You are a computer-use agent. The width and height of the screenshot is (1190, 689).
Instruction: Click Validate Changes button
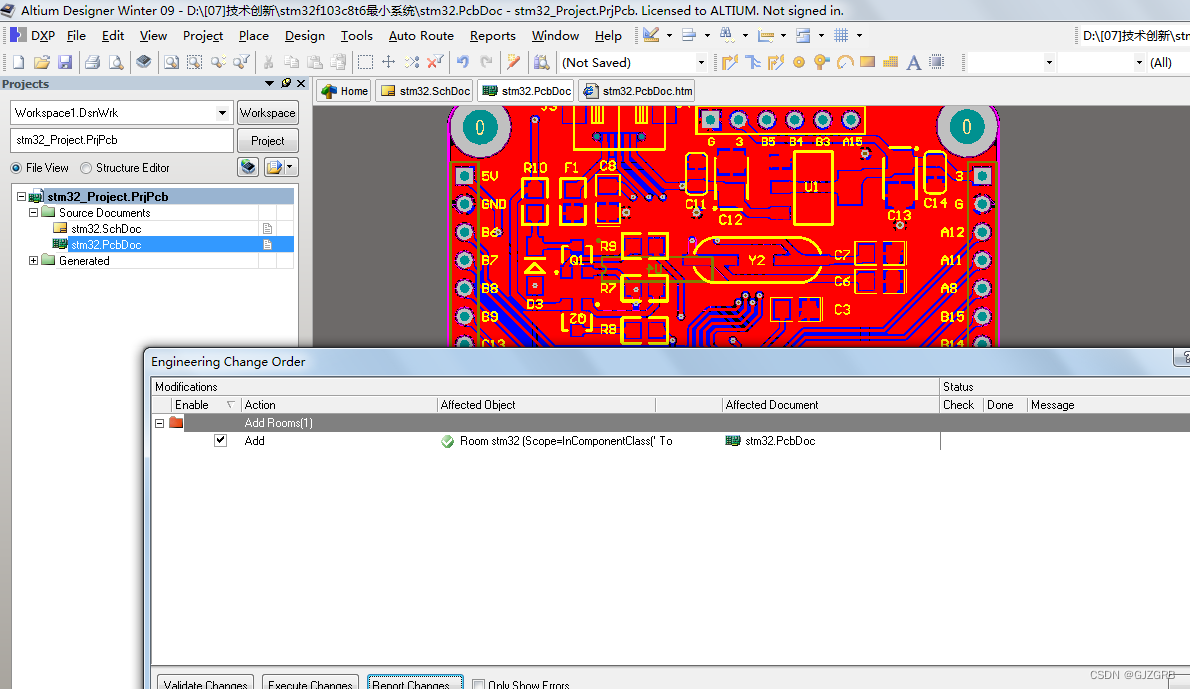tap(206, 682)
